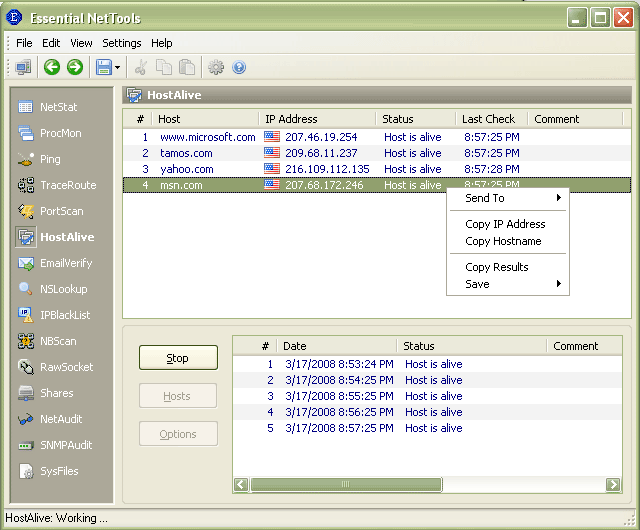Select the HostAlive sidebar icon
Image resolution: width=640 pixels, height=530 pixels.
[26, 237]
